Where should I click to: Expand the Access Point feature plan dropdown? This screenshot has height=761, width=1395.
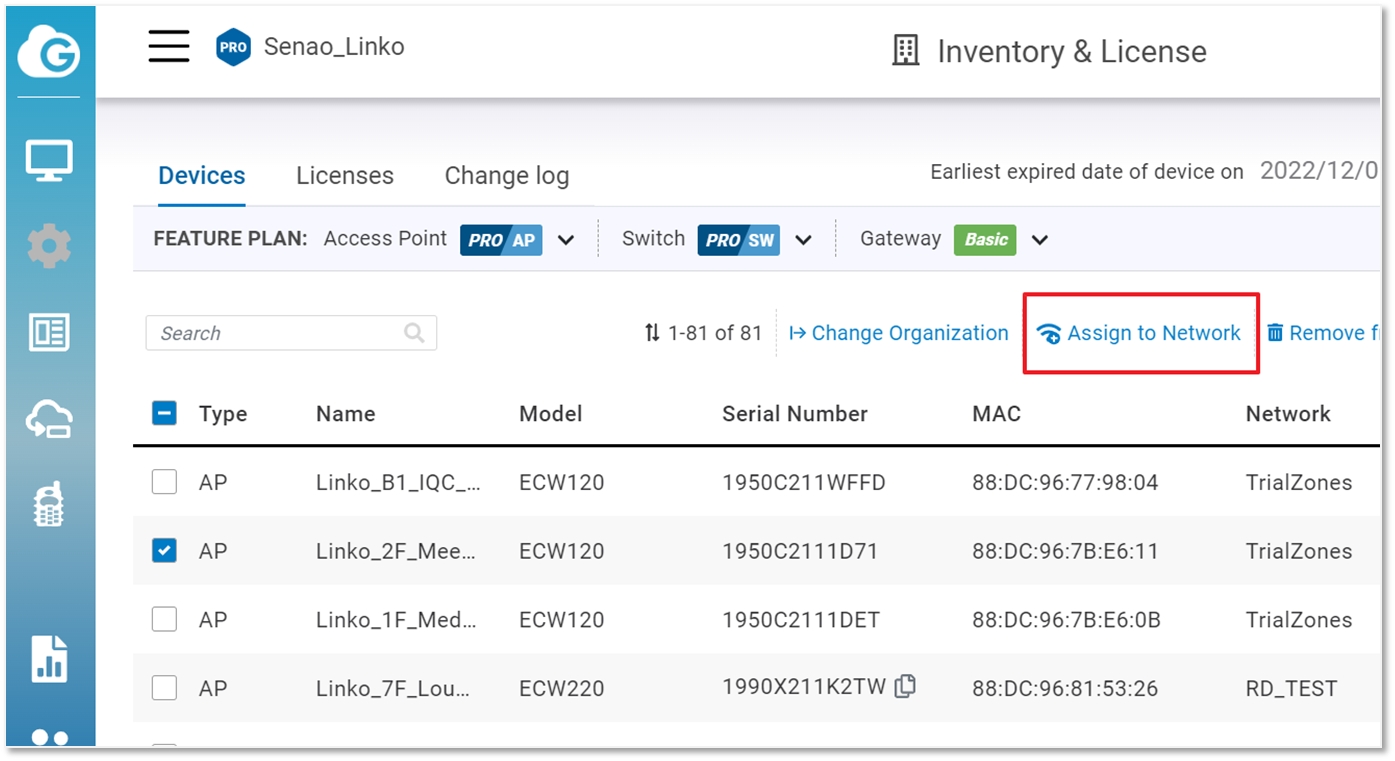coord(566,240)
